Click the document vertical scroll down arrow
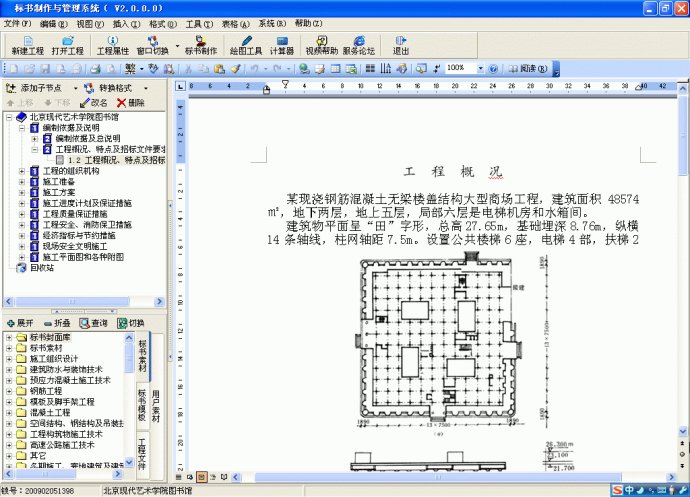 pyautogui.click(x=683, y=431)
